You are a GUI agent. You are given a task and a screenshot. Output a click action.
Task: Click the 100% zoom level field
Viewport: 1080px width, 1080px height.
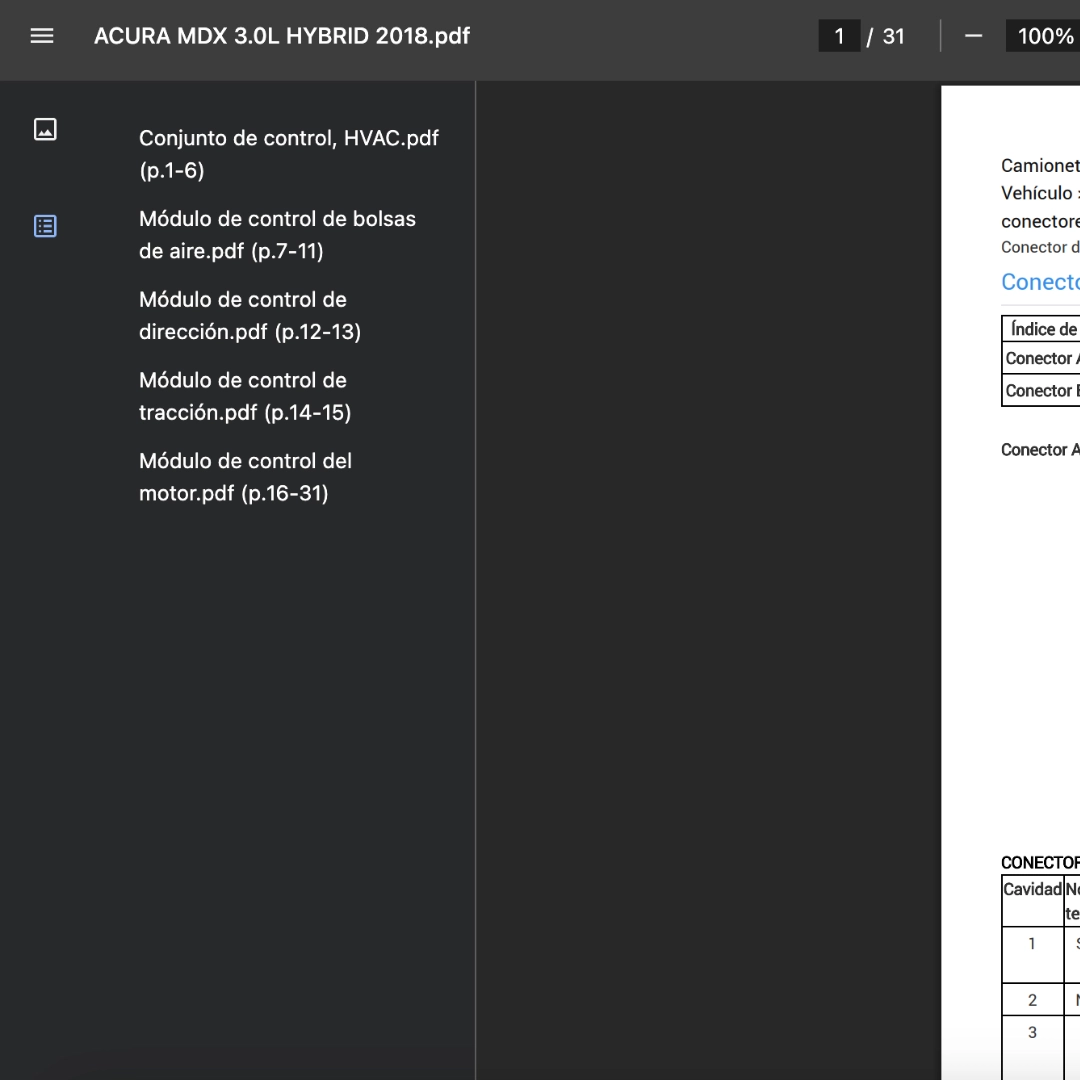tap(1043, 36)
